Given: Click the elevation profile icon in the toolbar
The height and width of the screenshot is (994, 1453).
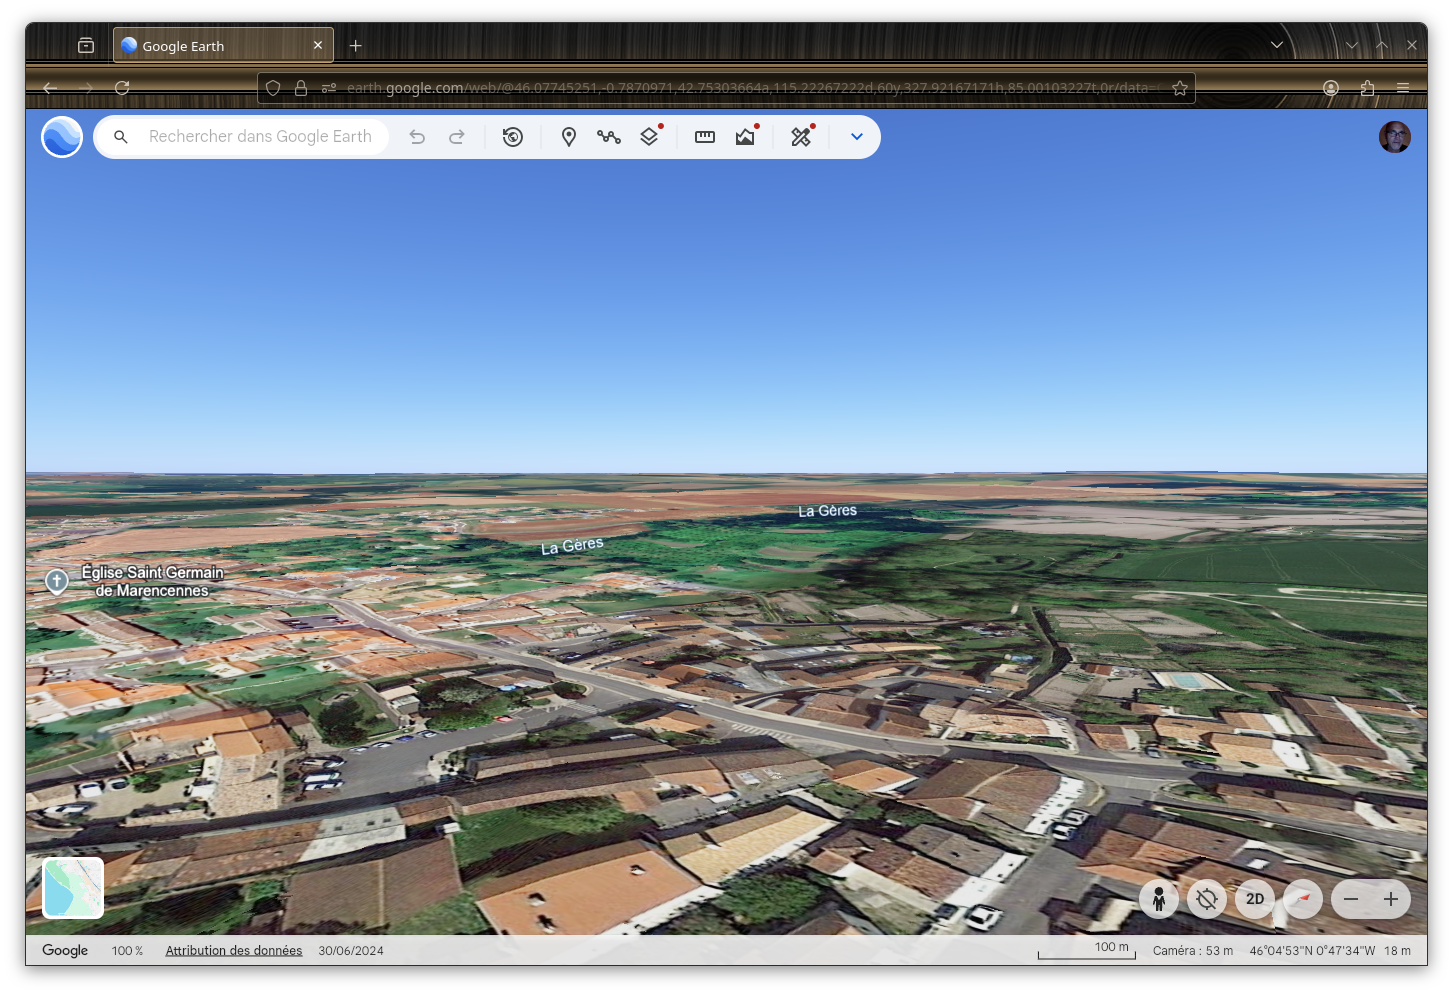Looking at the screenshot, I should pyautogui.click(x=745, y=137).
